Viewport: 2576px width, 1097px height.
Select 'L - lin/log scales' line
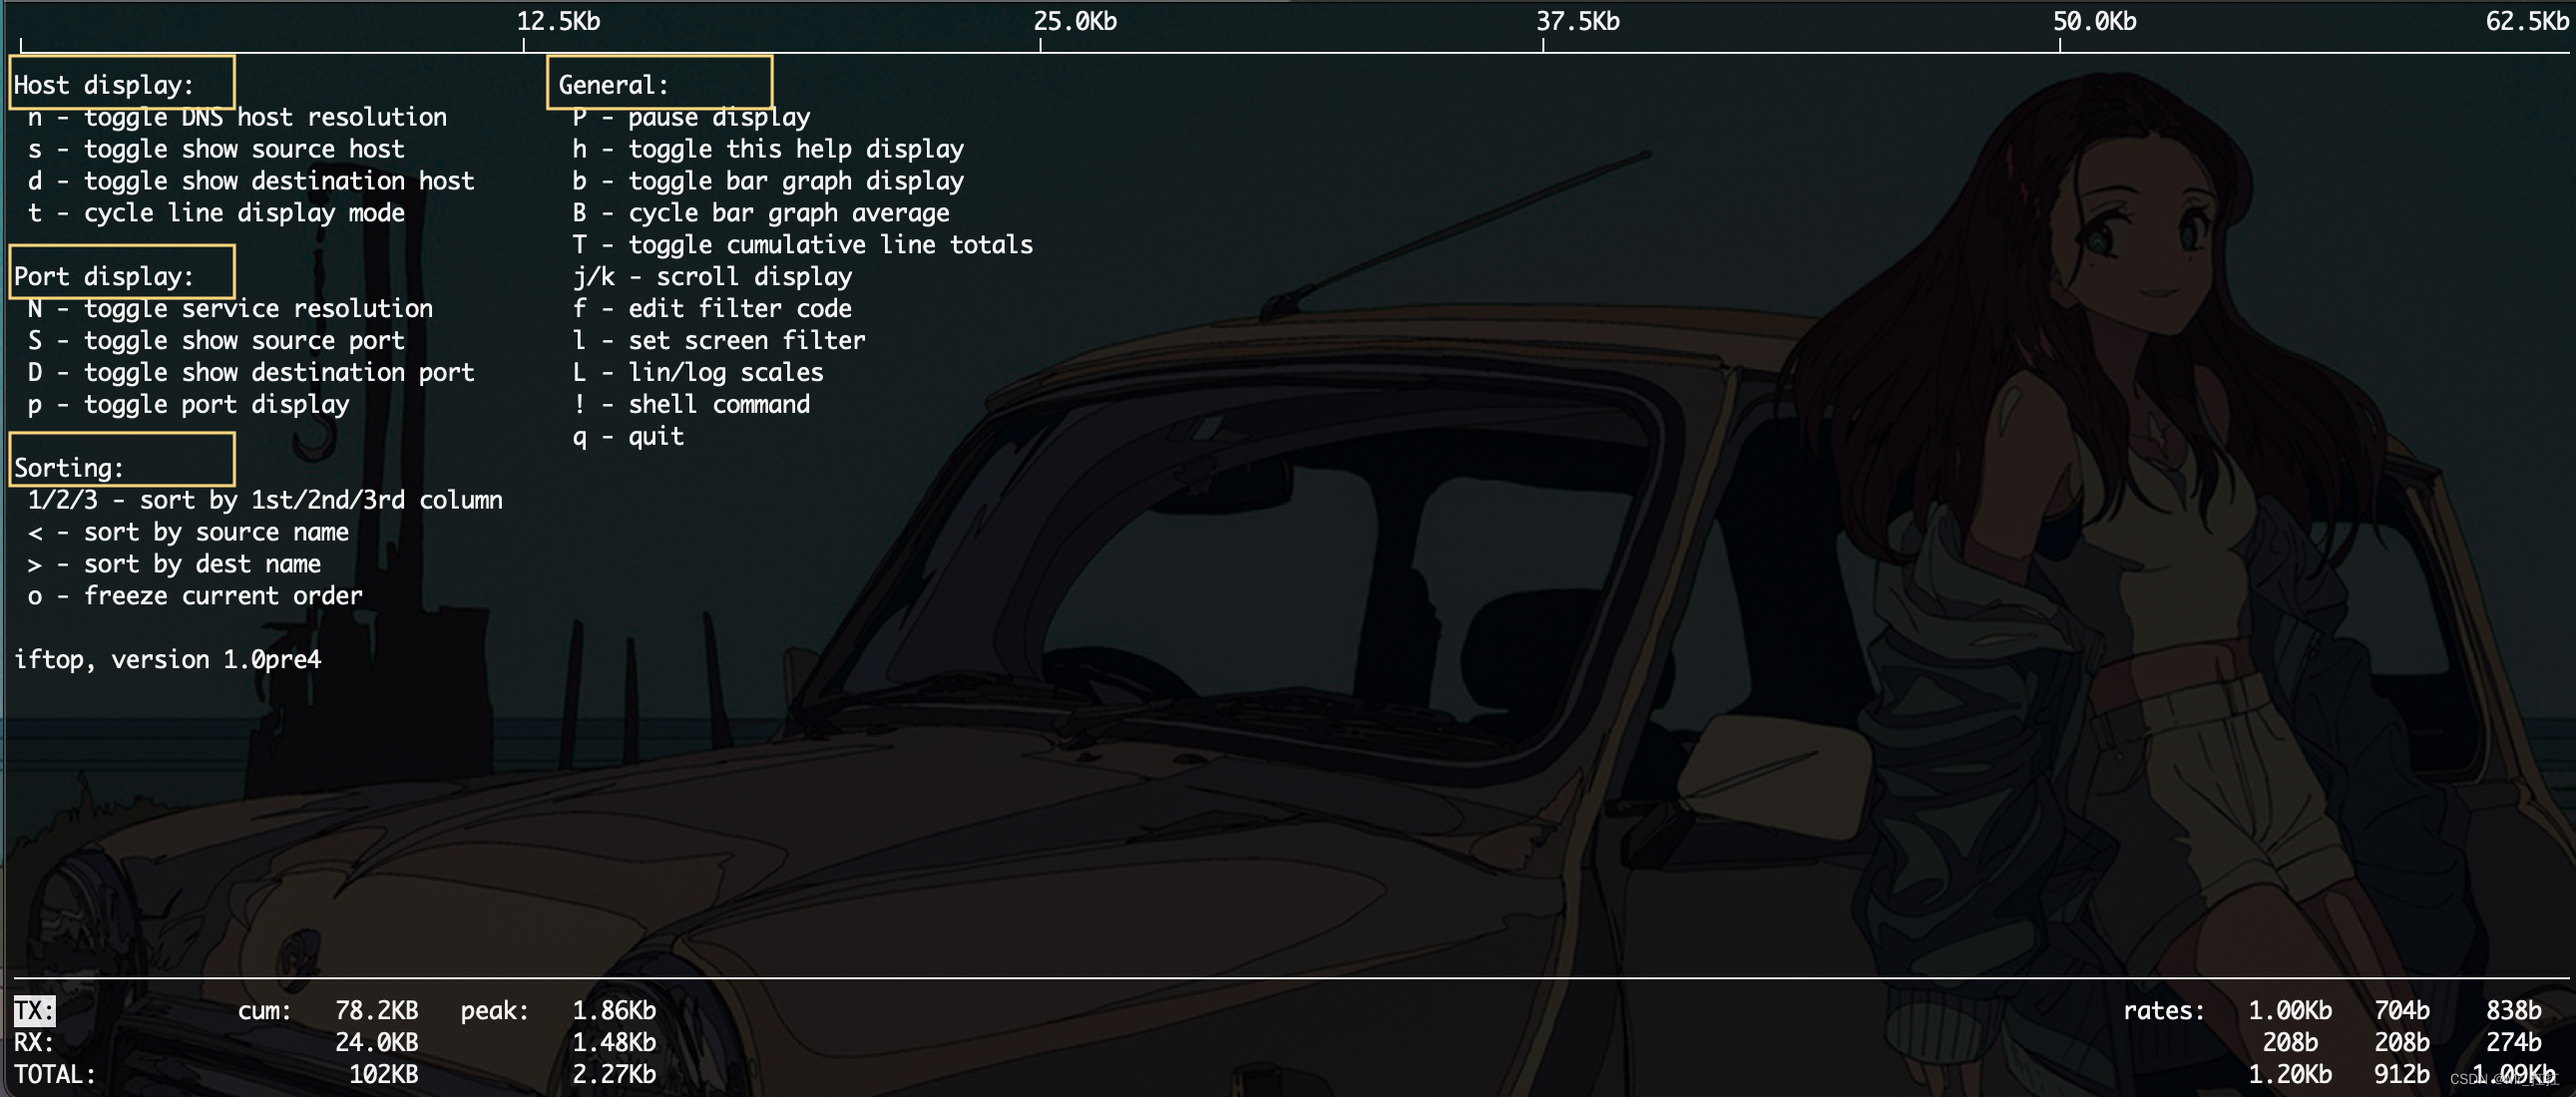[x=698, y=372]
